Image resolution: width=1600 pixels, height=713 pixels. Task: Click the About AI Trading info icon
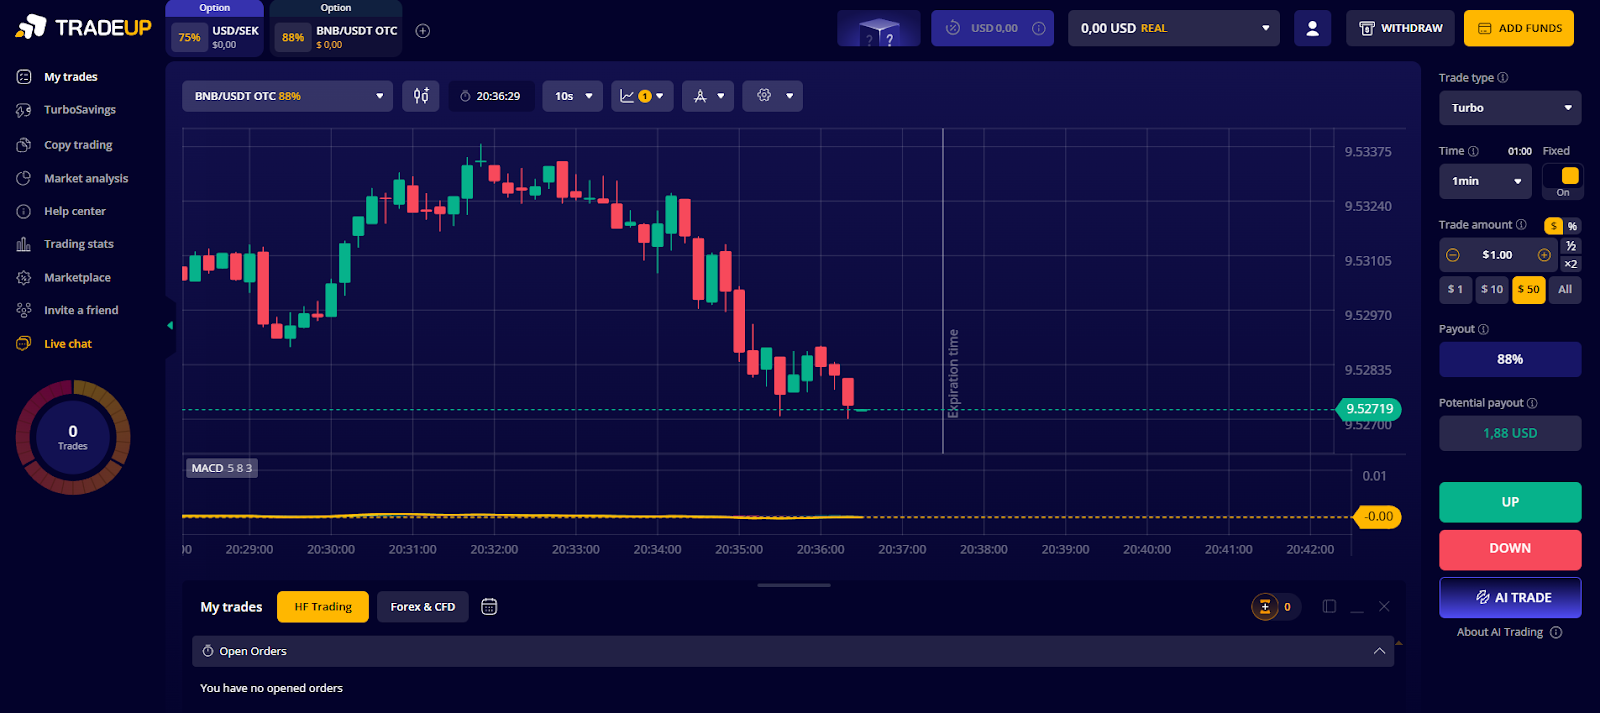coord(1556,632)
